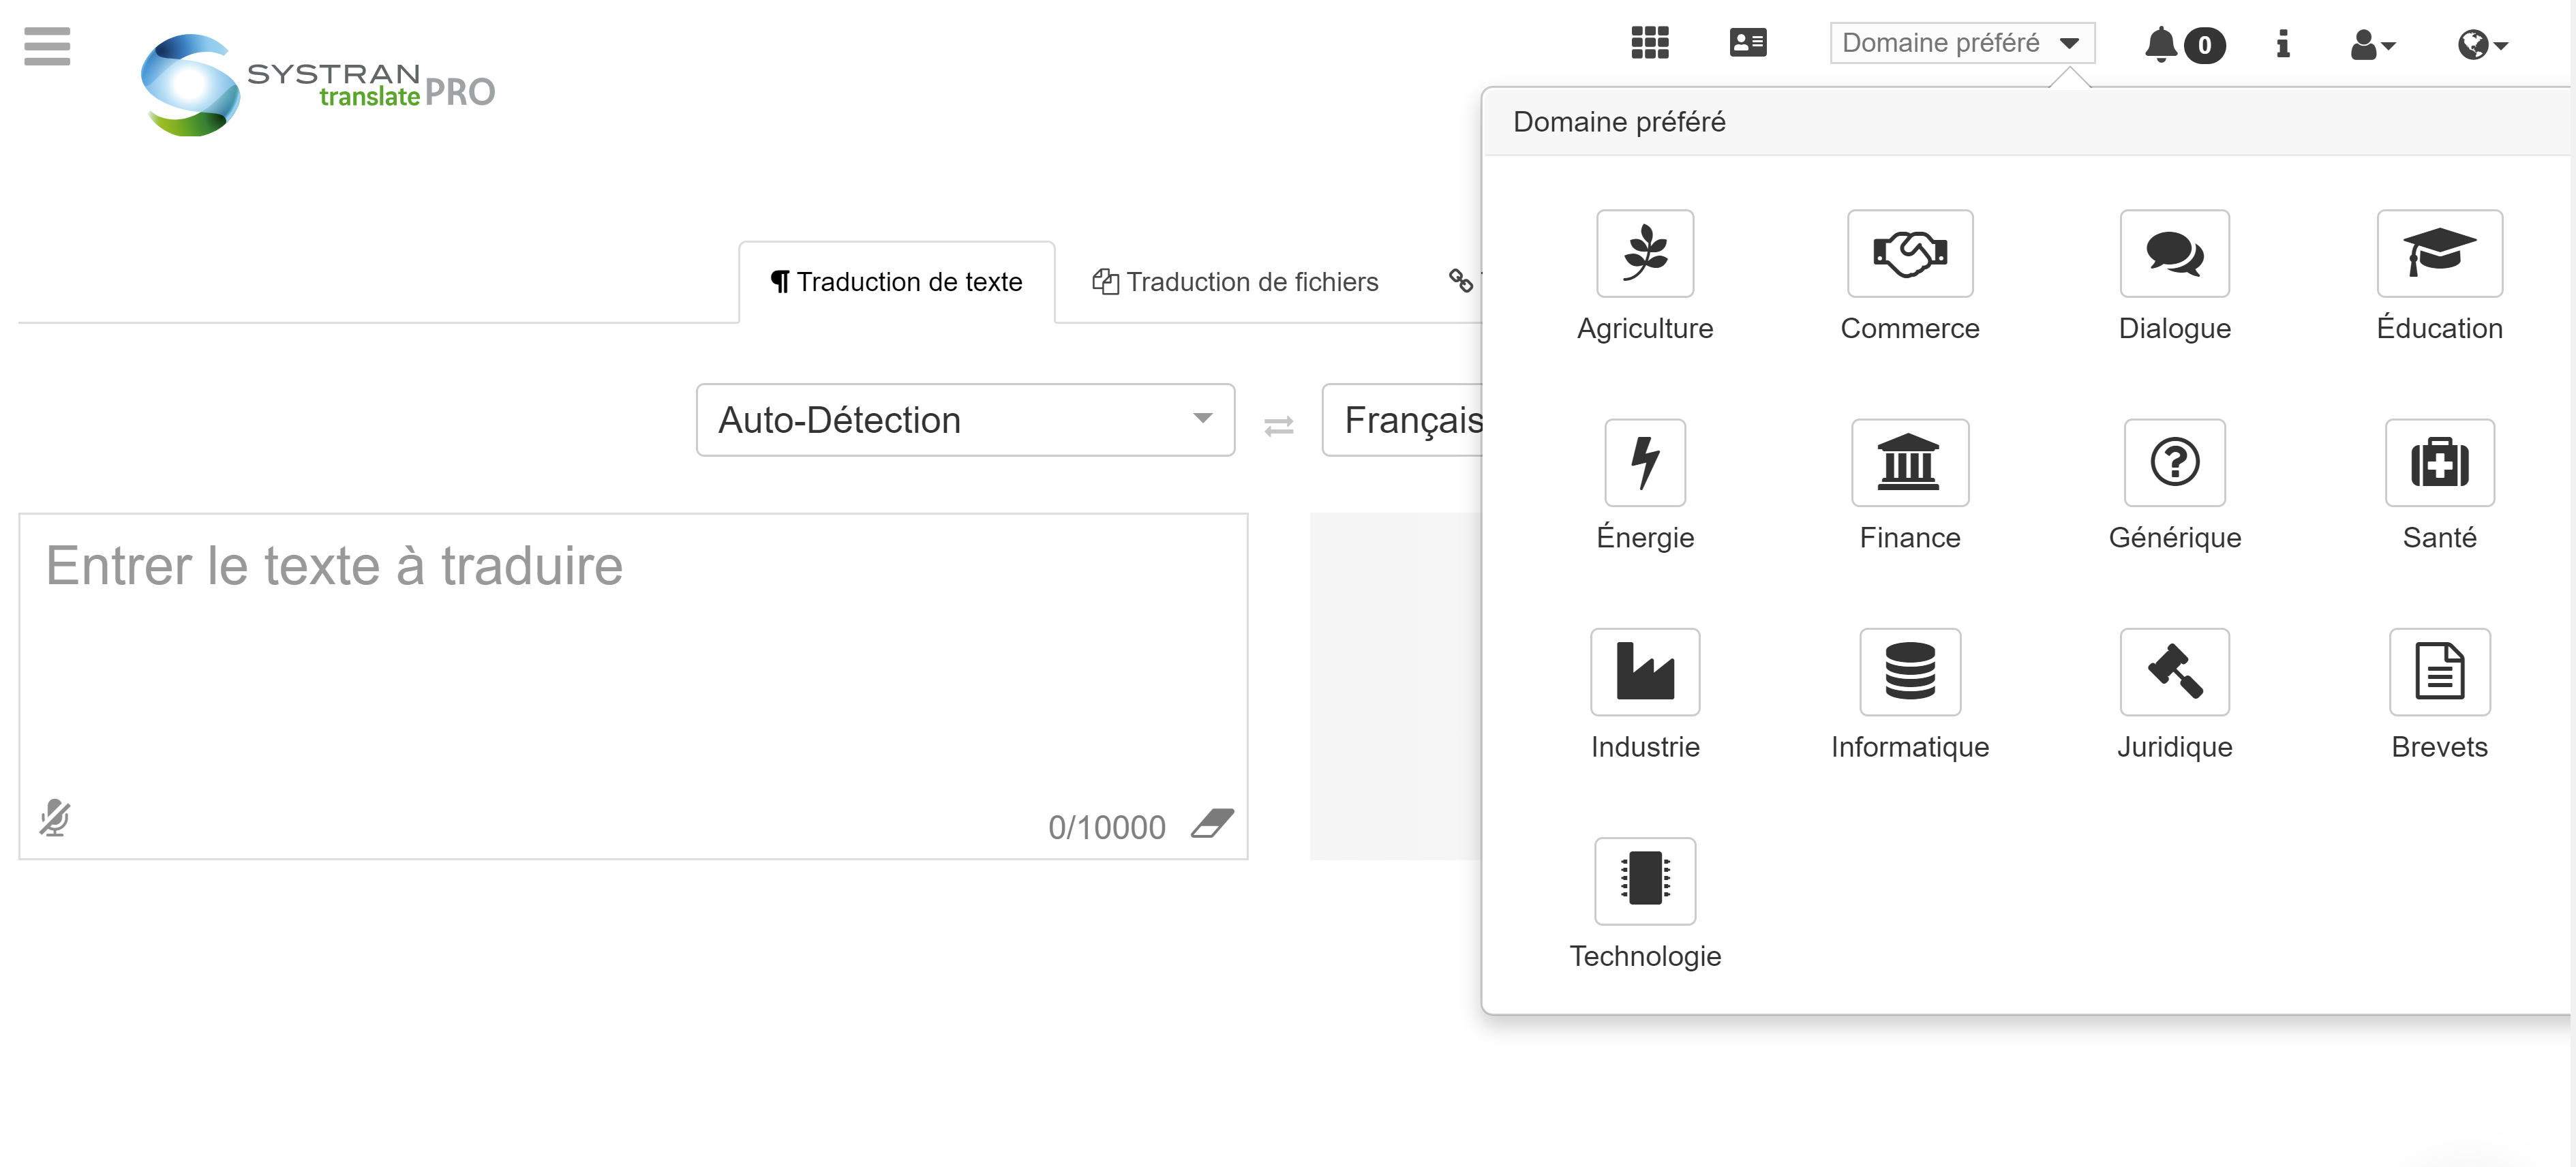Pick the Dialogue chat bubbles icon

coord(2174,253)
